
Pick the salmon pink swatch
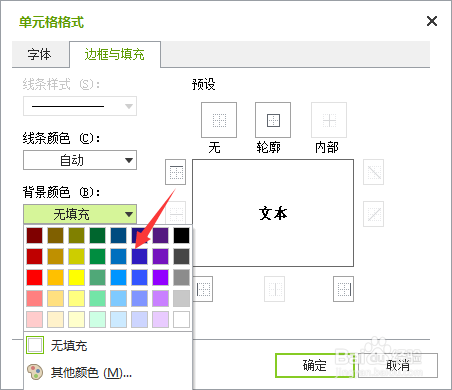coord(35,298)
